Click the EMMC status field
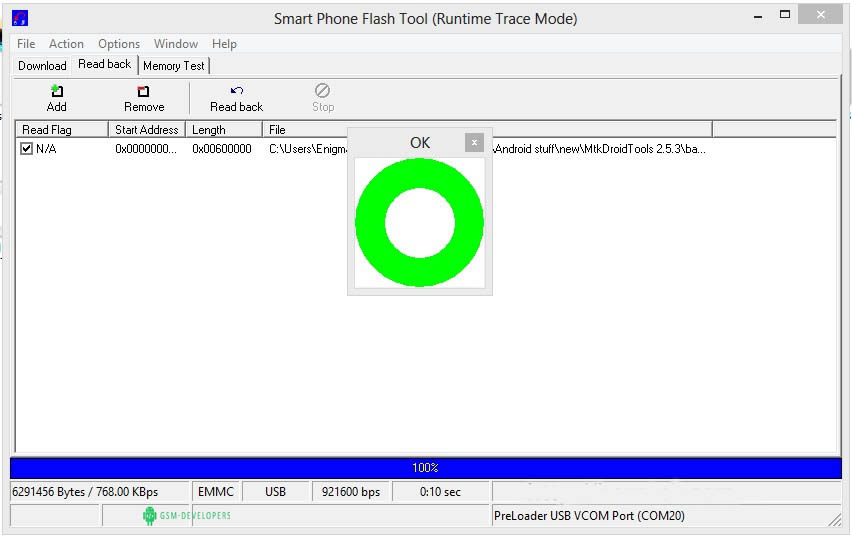The image size is (852, 537). (x=216, y=492)
